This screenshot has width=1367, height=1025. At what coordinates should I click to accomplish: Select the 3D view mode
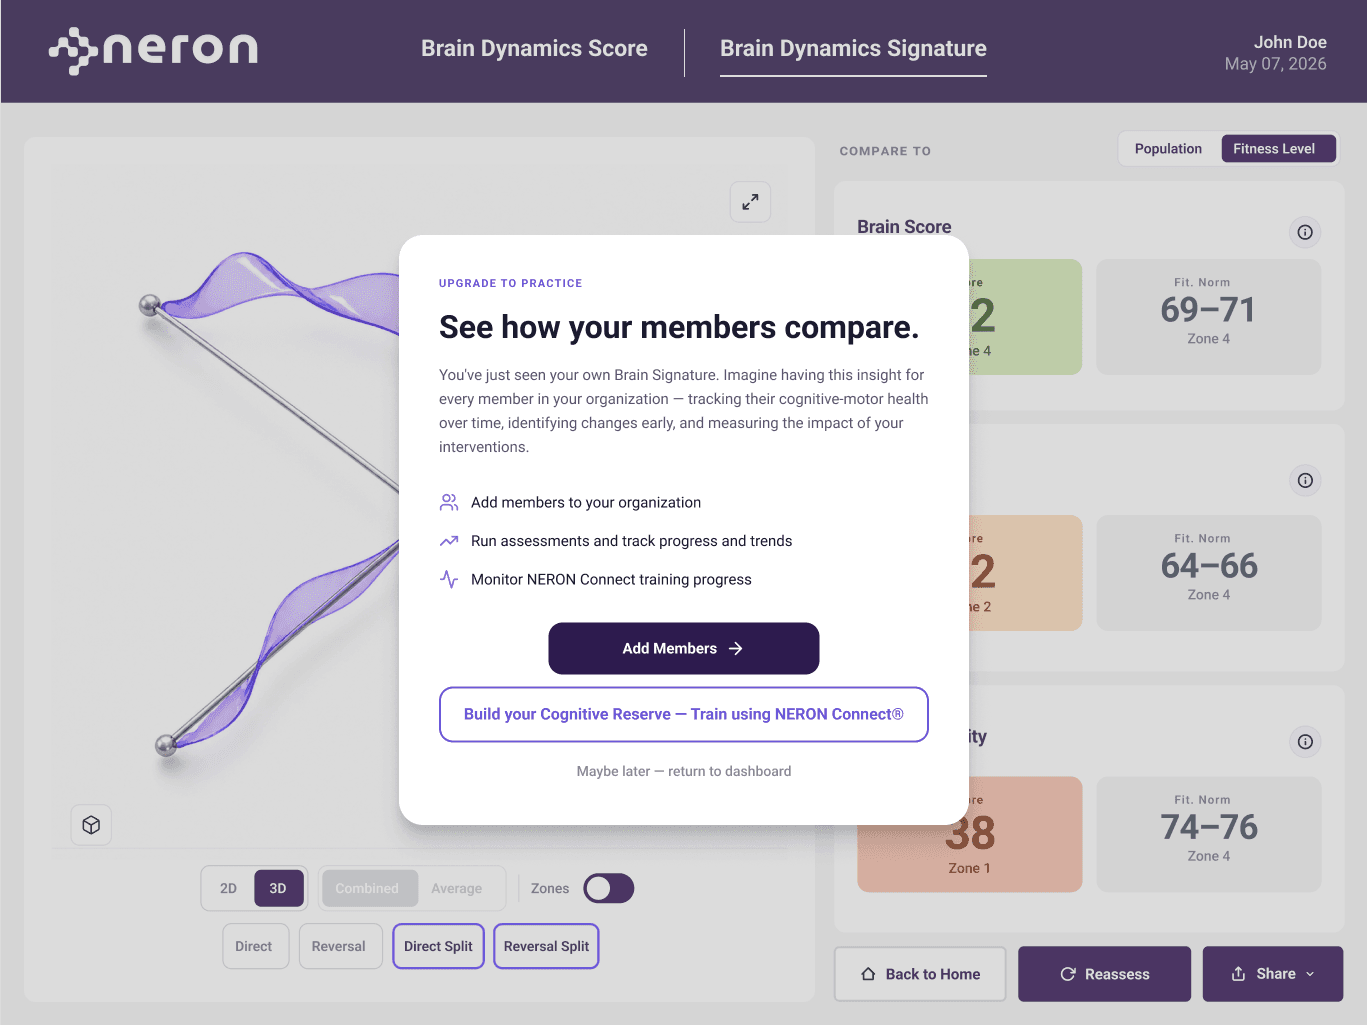278,888
